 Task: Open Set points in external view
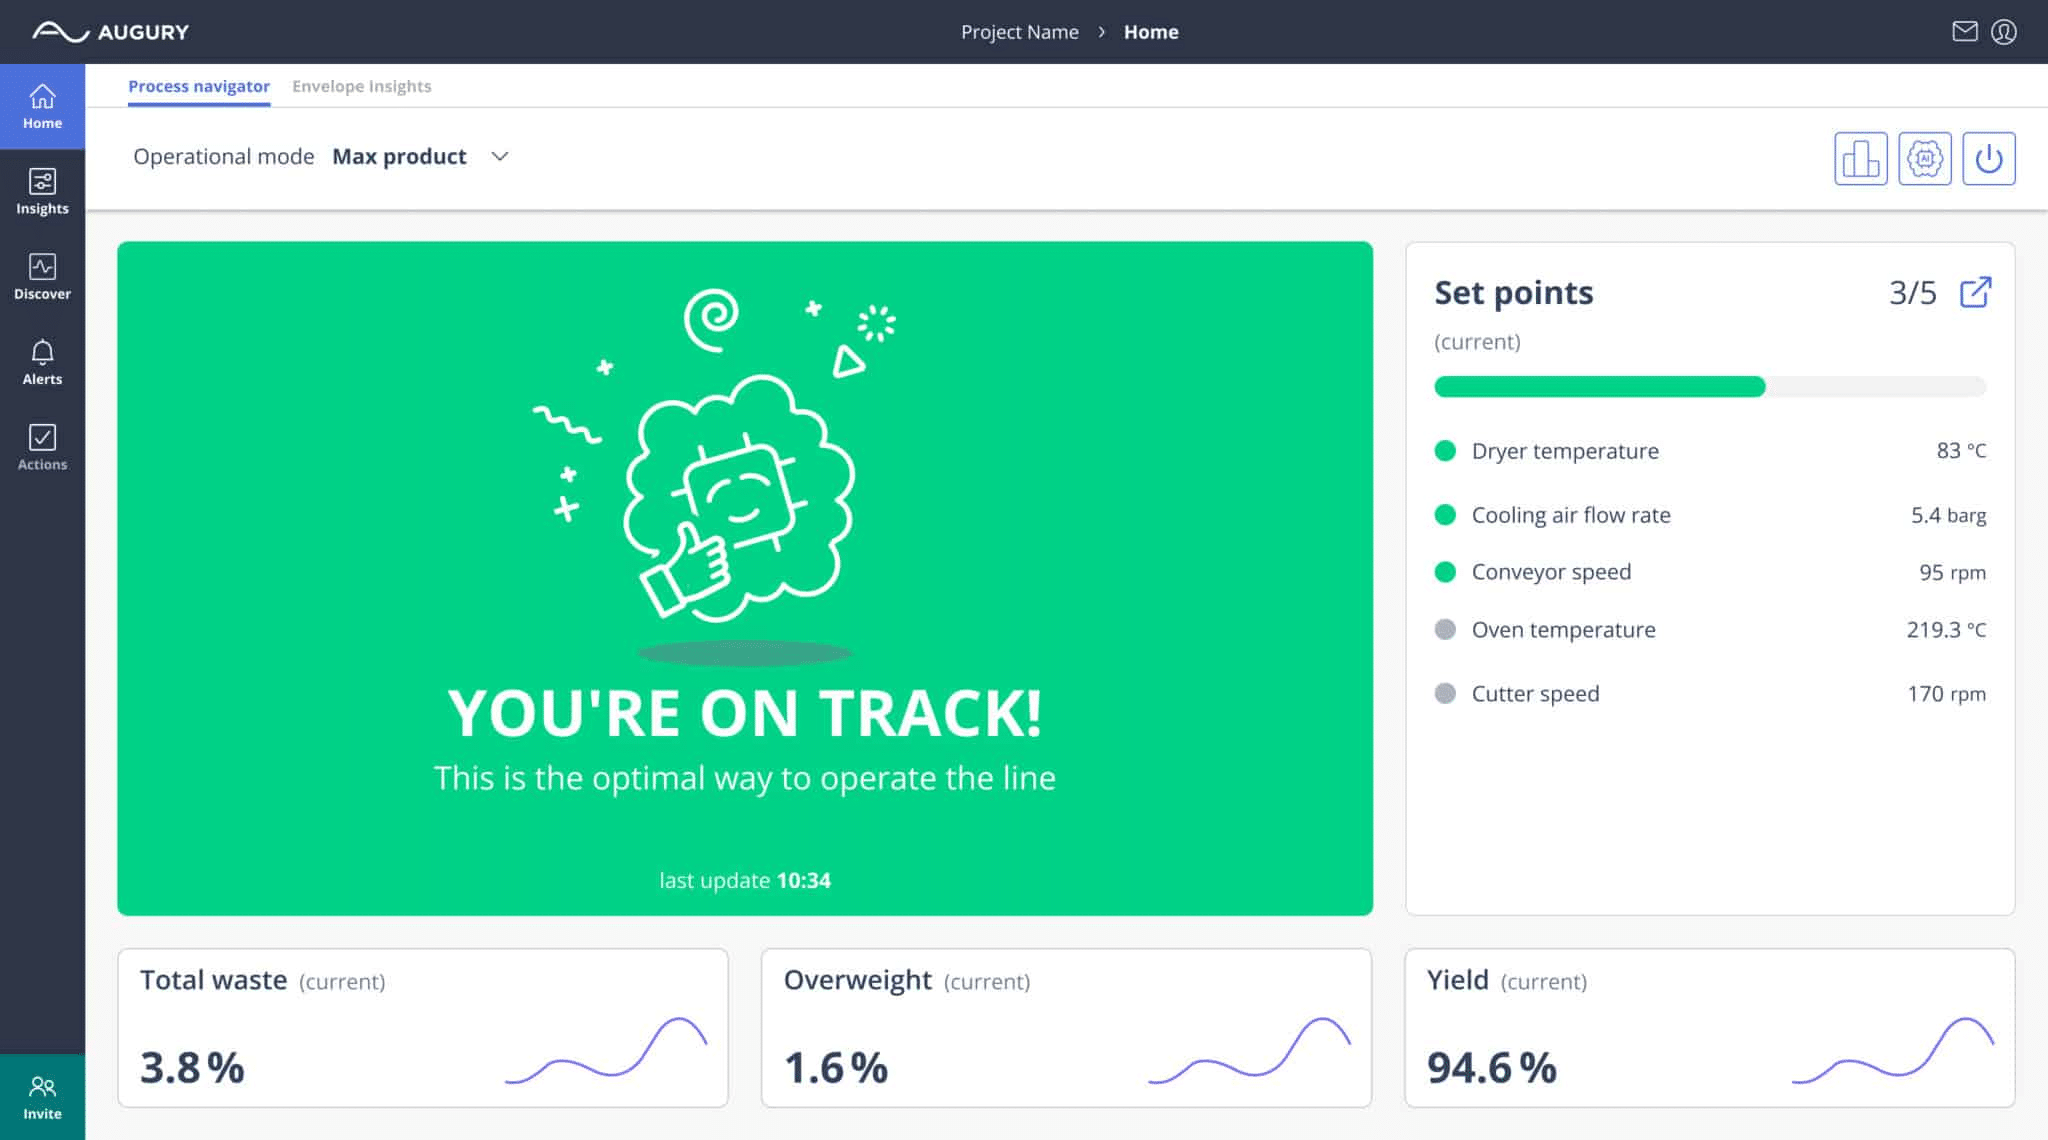pos(1975,292)
